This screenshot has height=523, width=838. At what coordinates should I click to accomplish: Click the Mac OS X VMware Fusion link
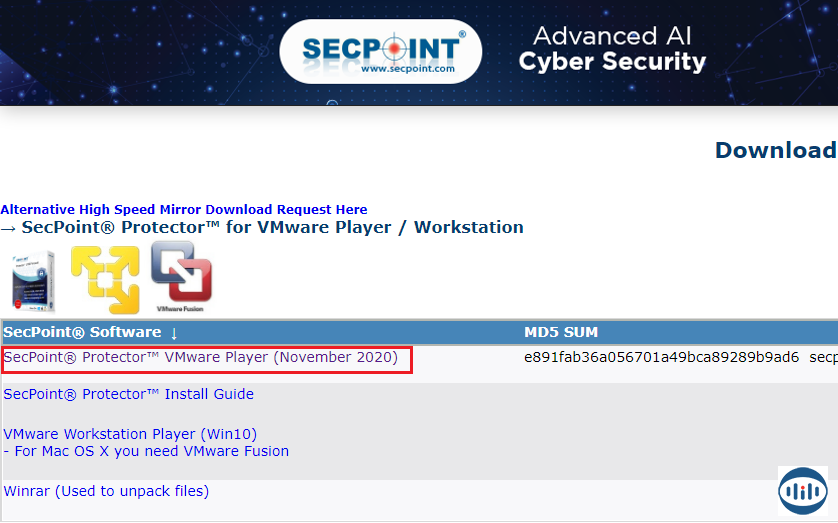pos(146,451)
